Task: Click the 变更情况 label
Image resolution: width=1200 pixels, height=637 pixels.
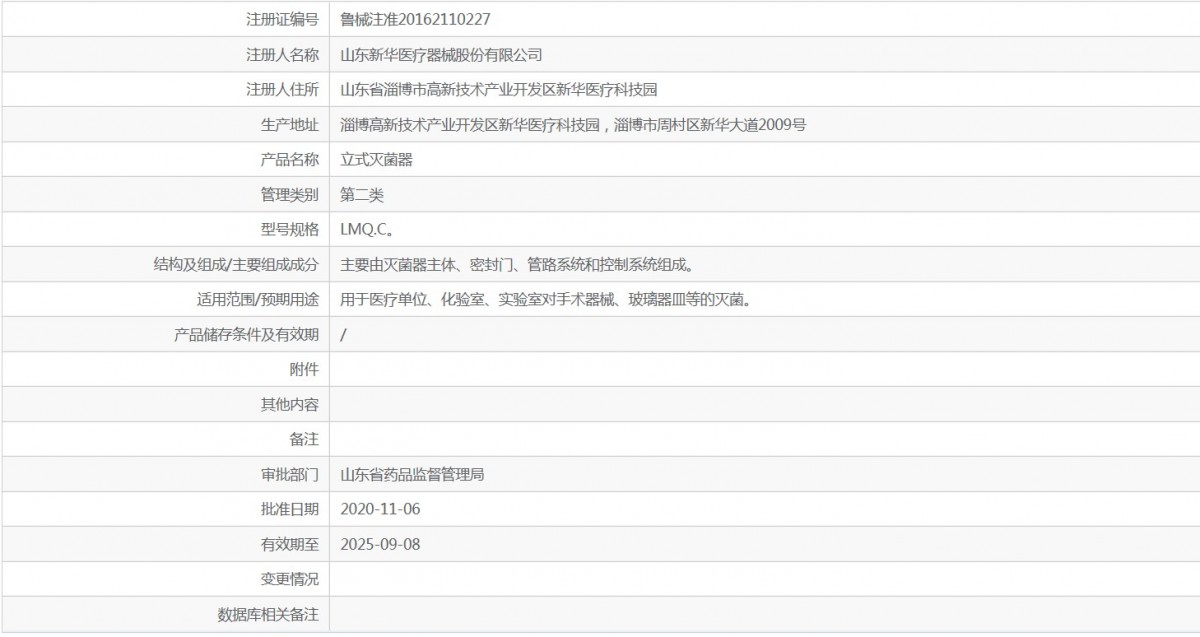Action: click(x=289, y=579)
